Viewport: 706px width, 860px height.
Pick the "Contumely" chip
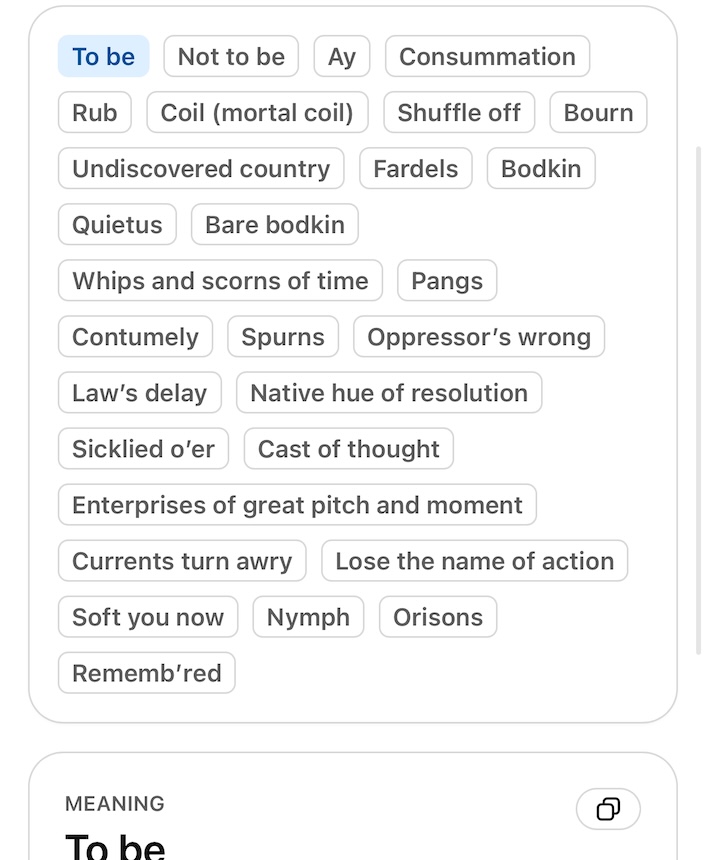point(135,337)
